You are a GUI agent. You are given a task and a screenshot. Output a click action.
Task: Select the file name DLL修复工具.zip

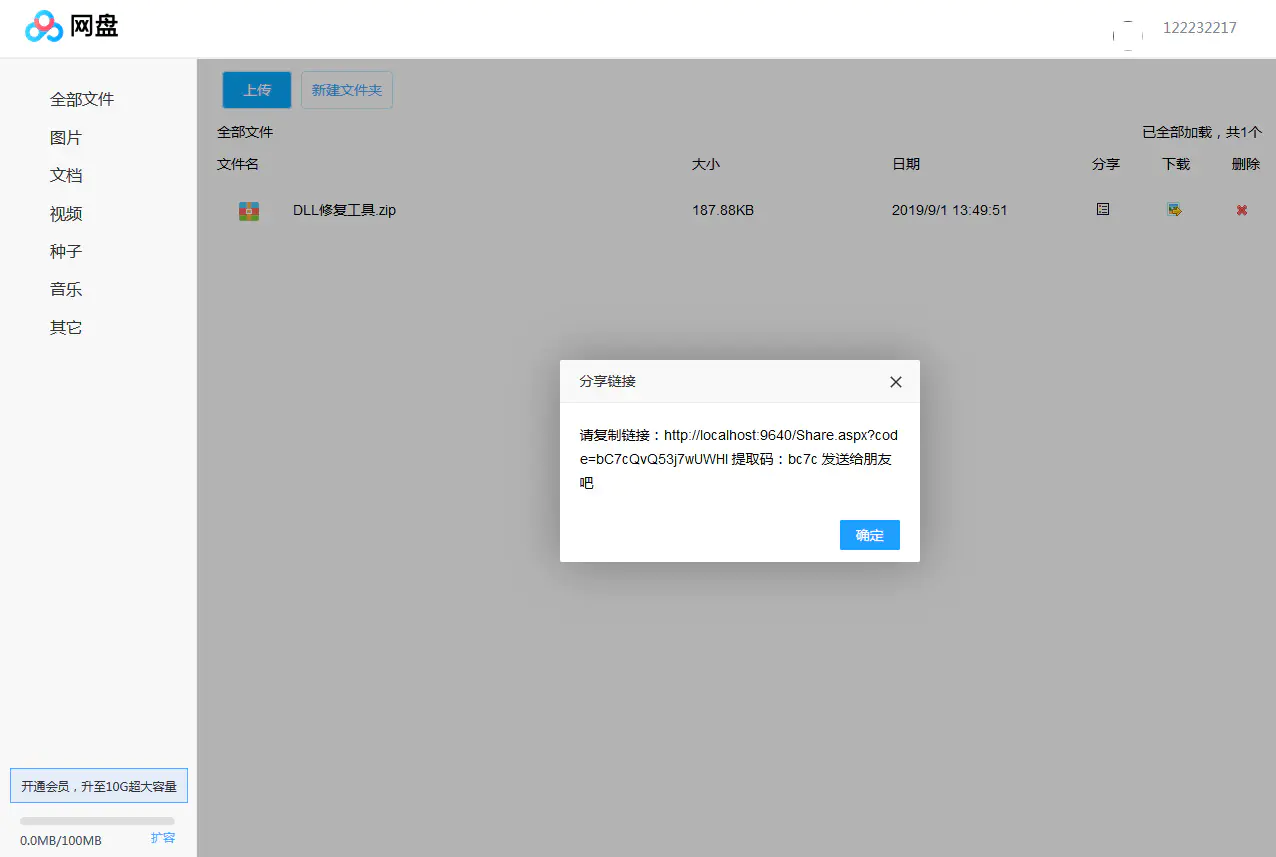point(344,210)
